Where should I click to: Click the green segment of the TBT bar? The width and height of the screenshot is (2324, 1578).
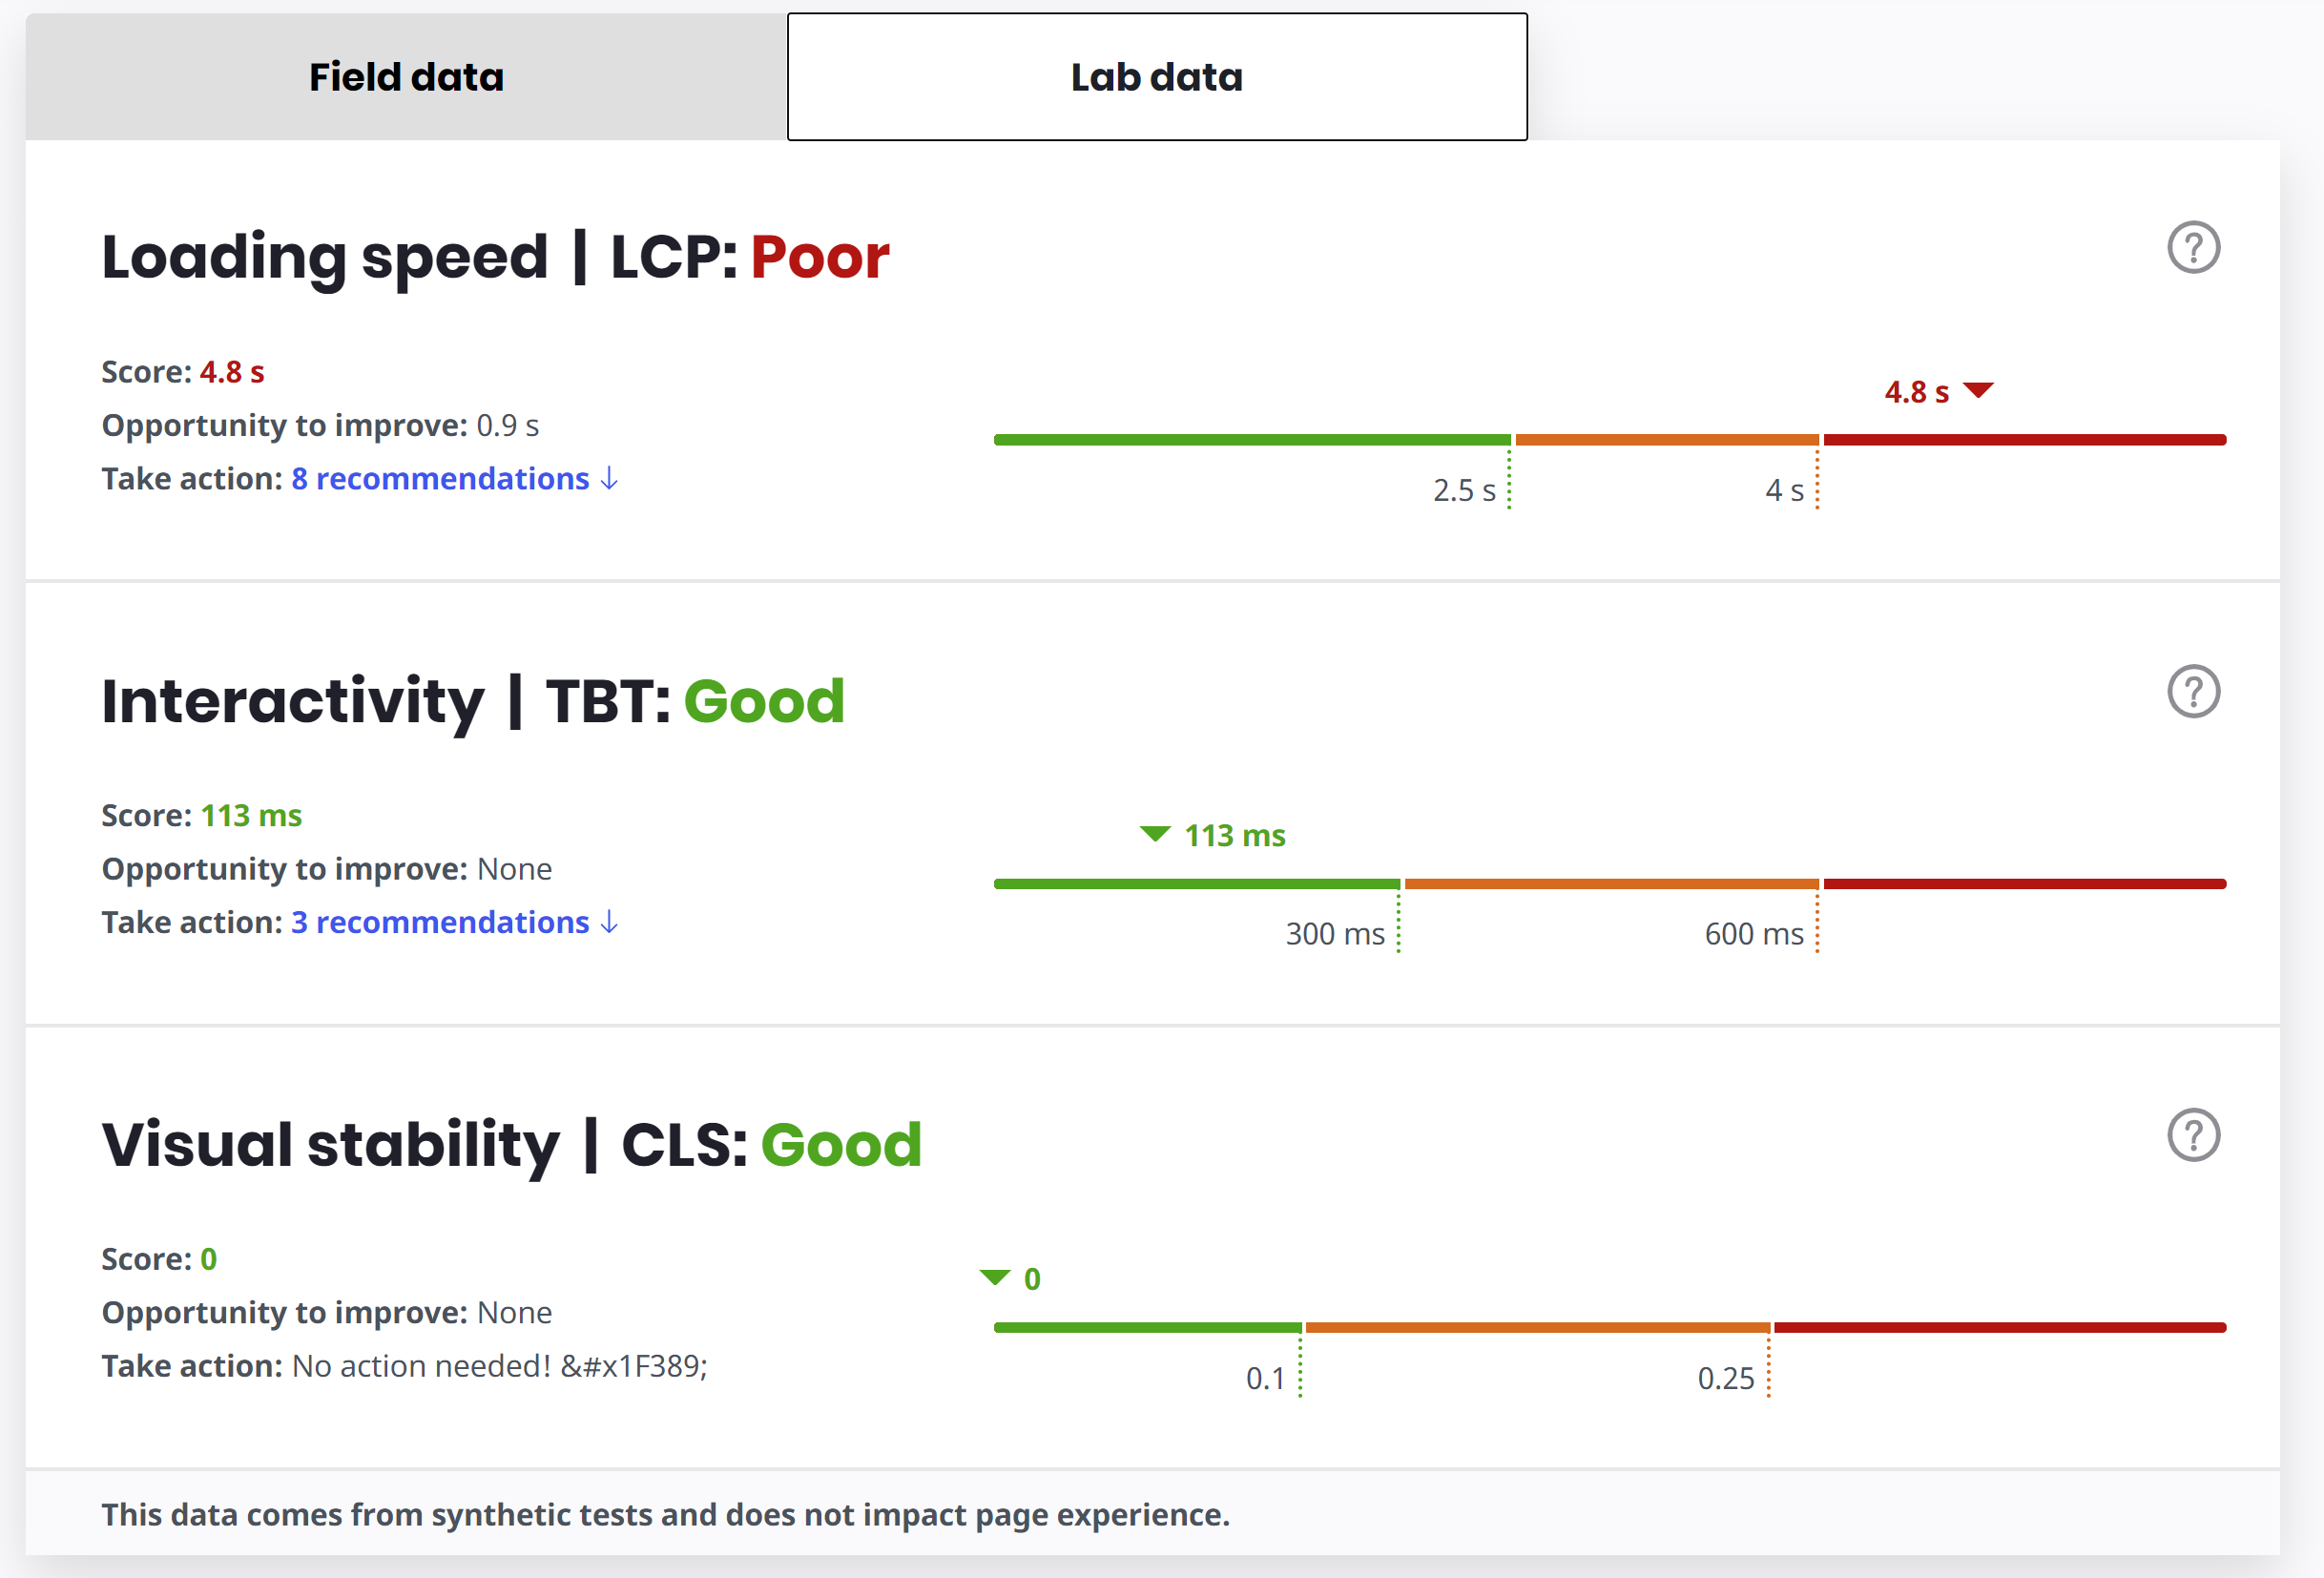point(1196,884)
